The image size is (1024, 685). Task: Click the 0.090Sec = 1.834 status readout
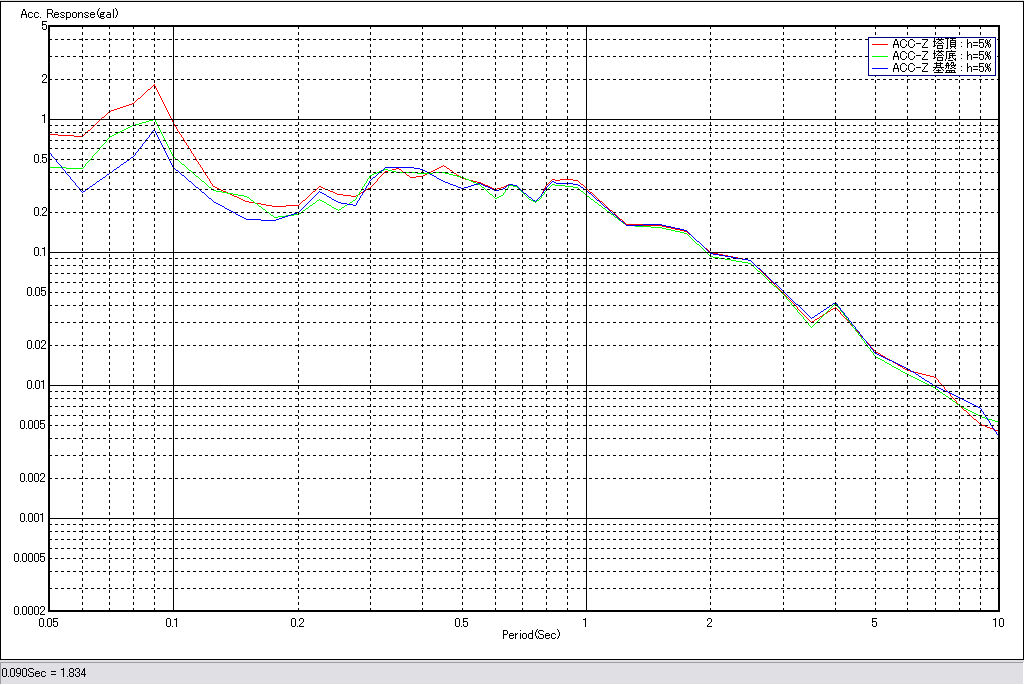[x=44, y=673]
